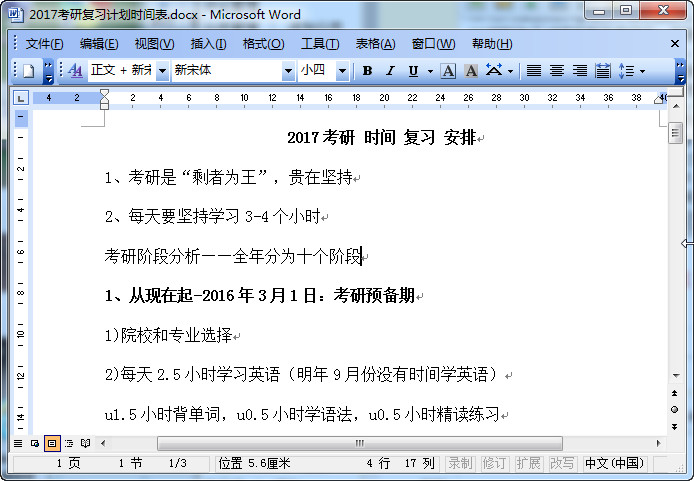694x481 pixels.
Task: Open the 帮助(H) menu
Action: tap(492, 44)
